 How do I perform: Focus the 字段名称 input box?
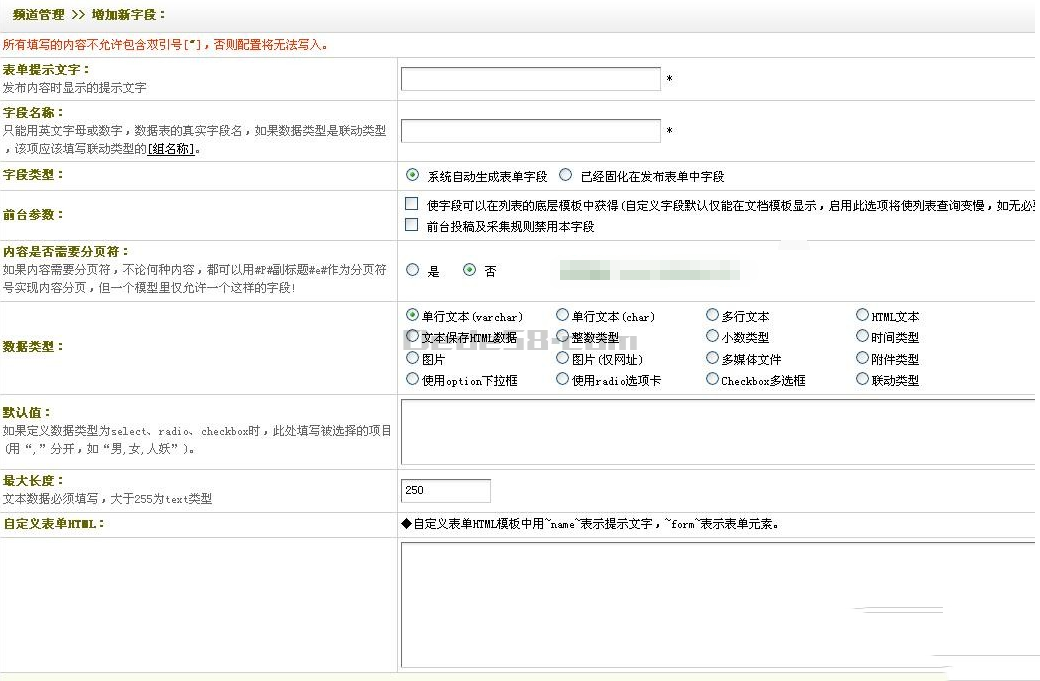click(x=530, y=131)
